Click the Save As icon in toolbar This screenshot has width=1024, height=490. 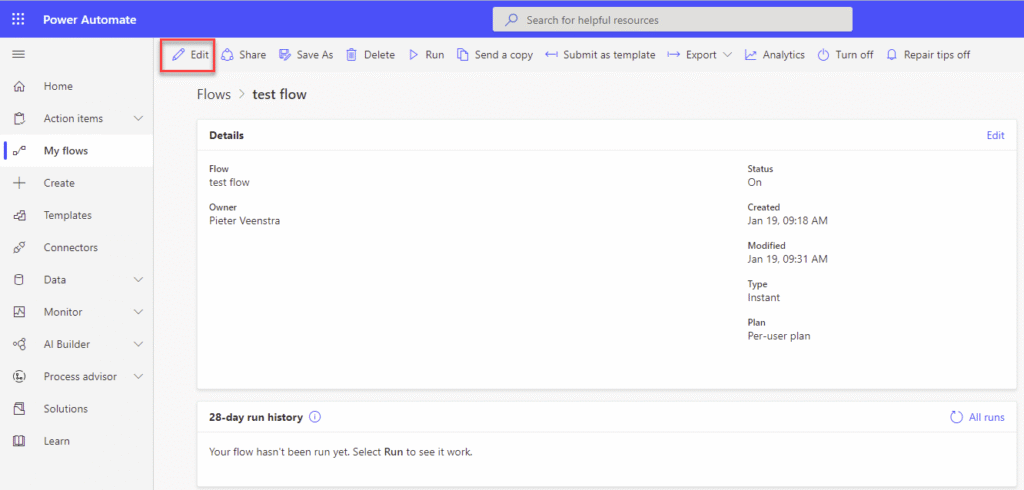285,55
